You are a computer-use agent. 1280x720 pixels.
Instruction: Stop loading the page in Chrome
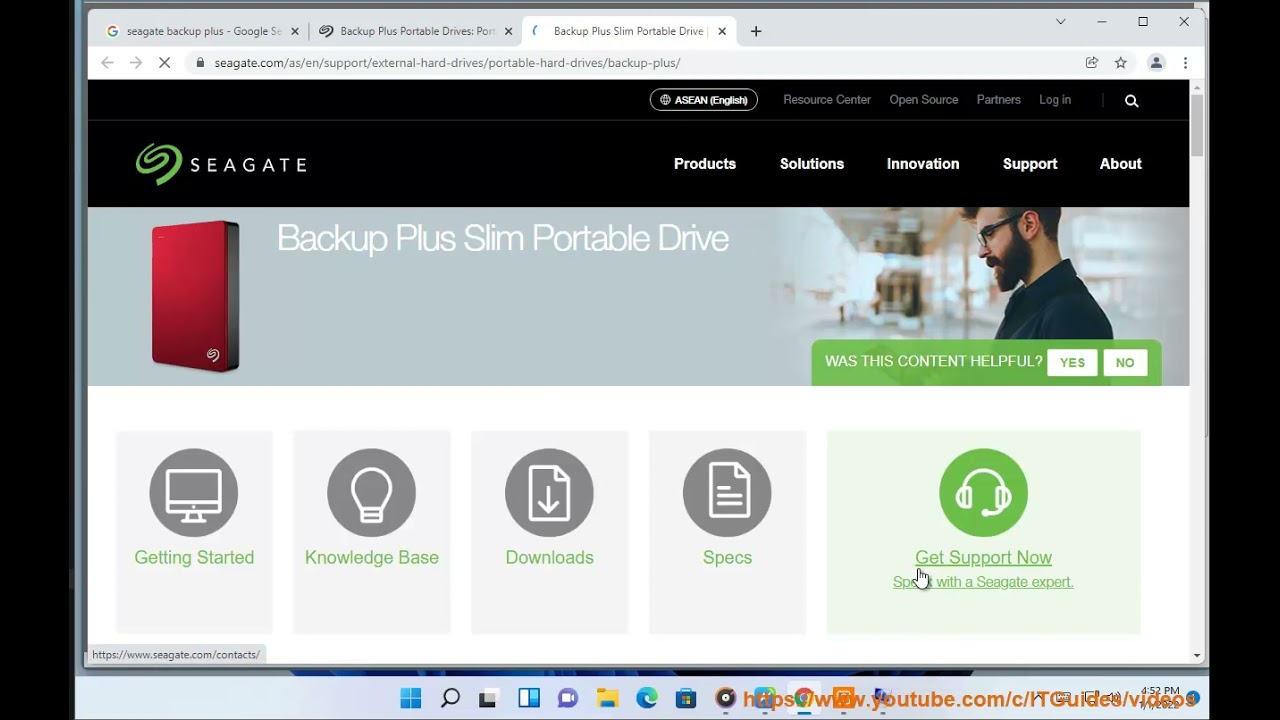coord(165,62)
